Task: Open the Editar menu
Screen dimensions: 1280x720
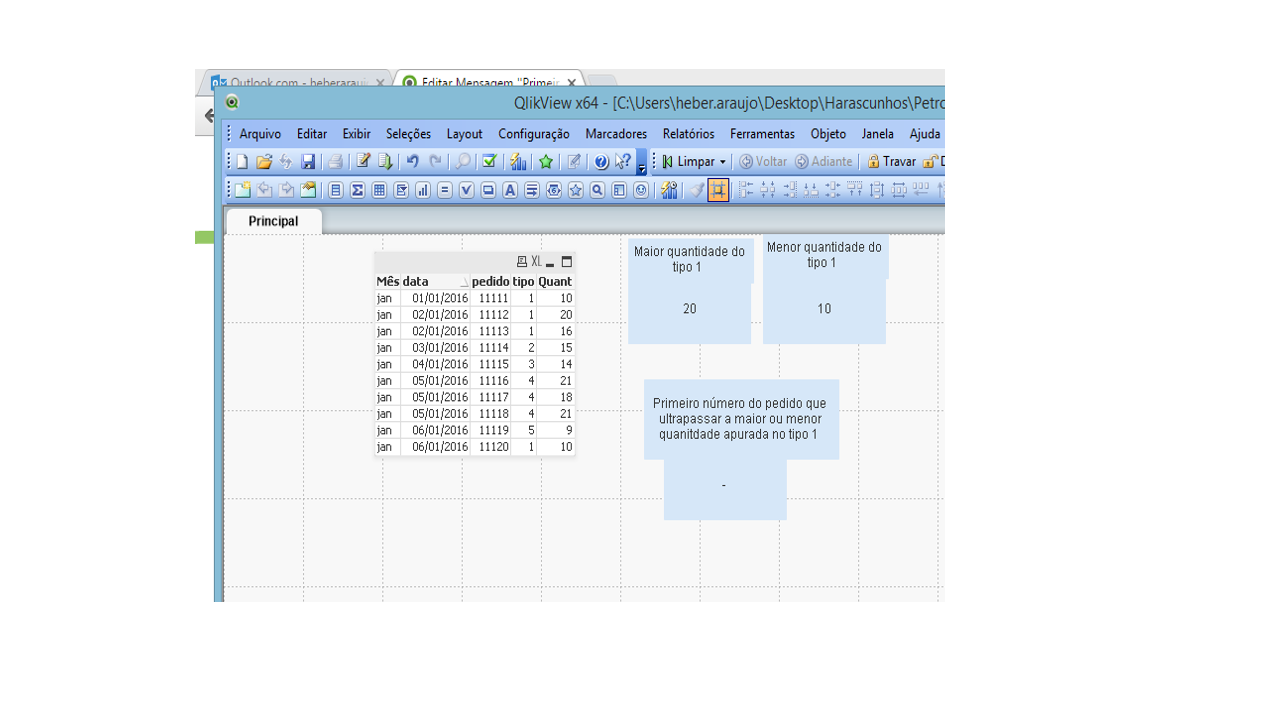Action: 312,134
